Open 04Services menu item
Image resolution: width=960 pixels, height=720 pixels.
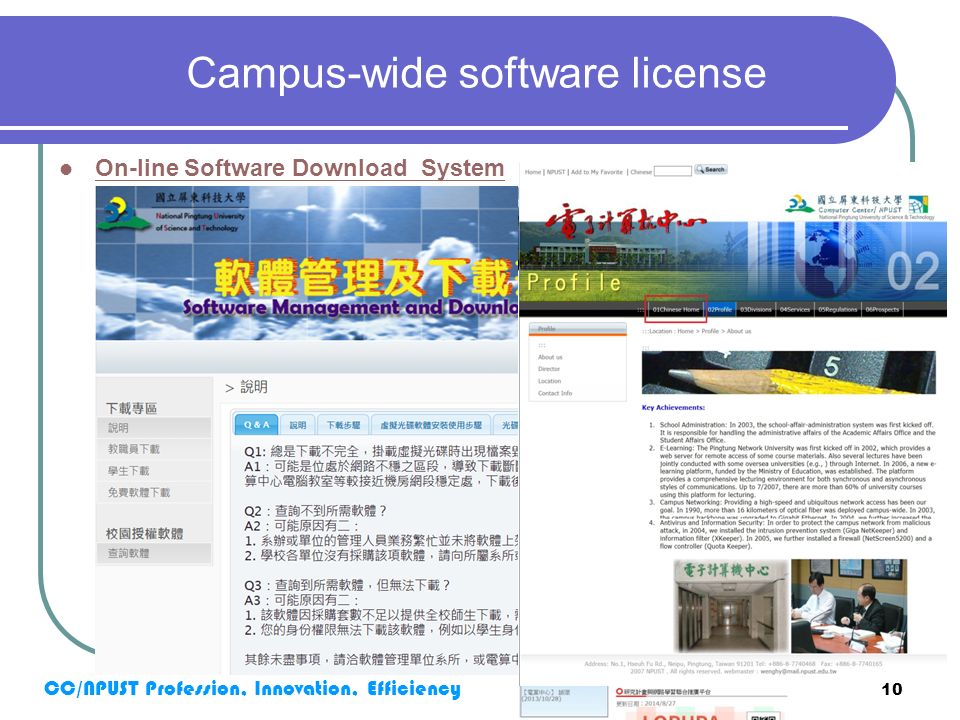click(795, 309)
